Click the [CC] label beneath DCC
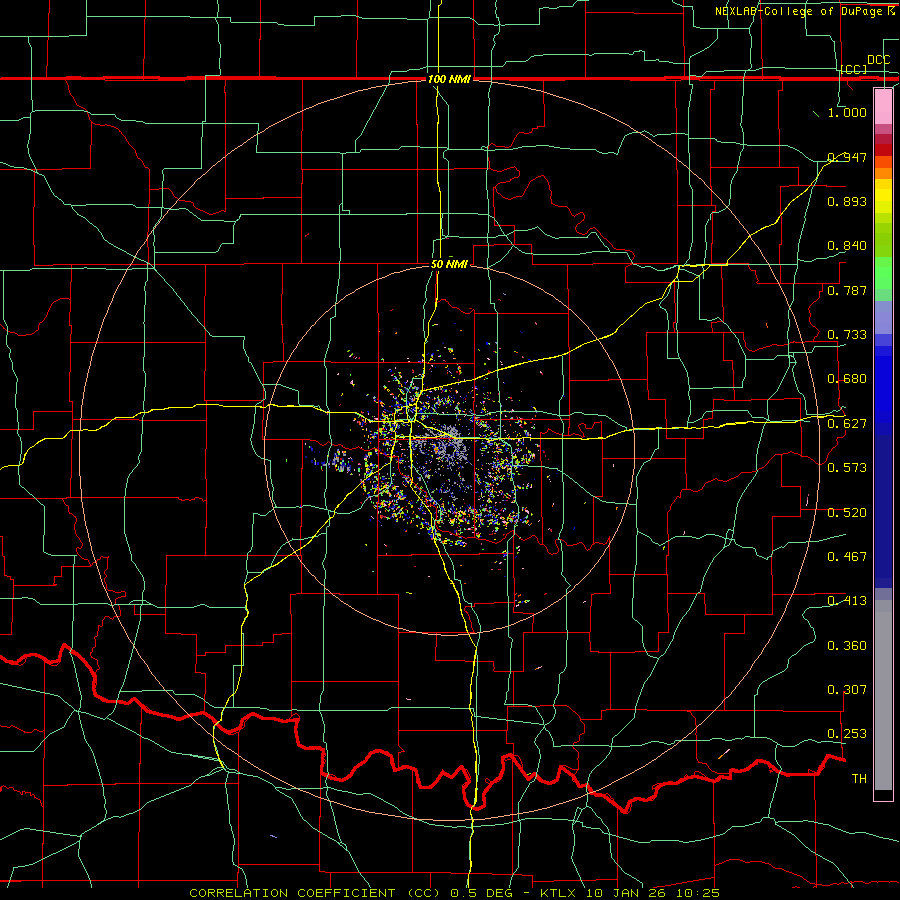 [x=854, y=69]
